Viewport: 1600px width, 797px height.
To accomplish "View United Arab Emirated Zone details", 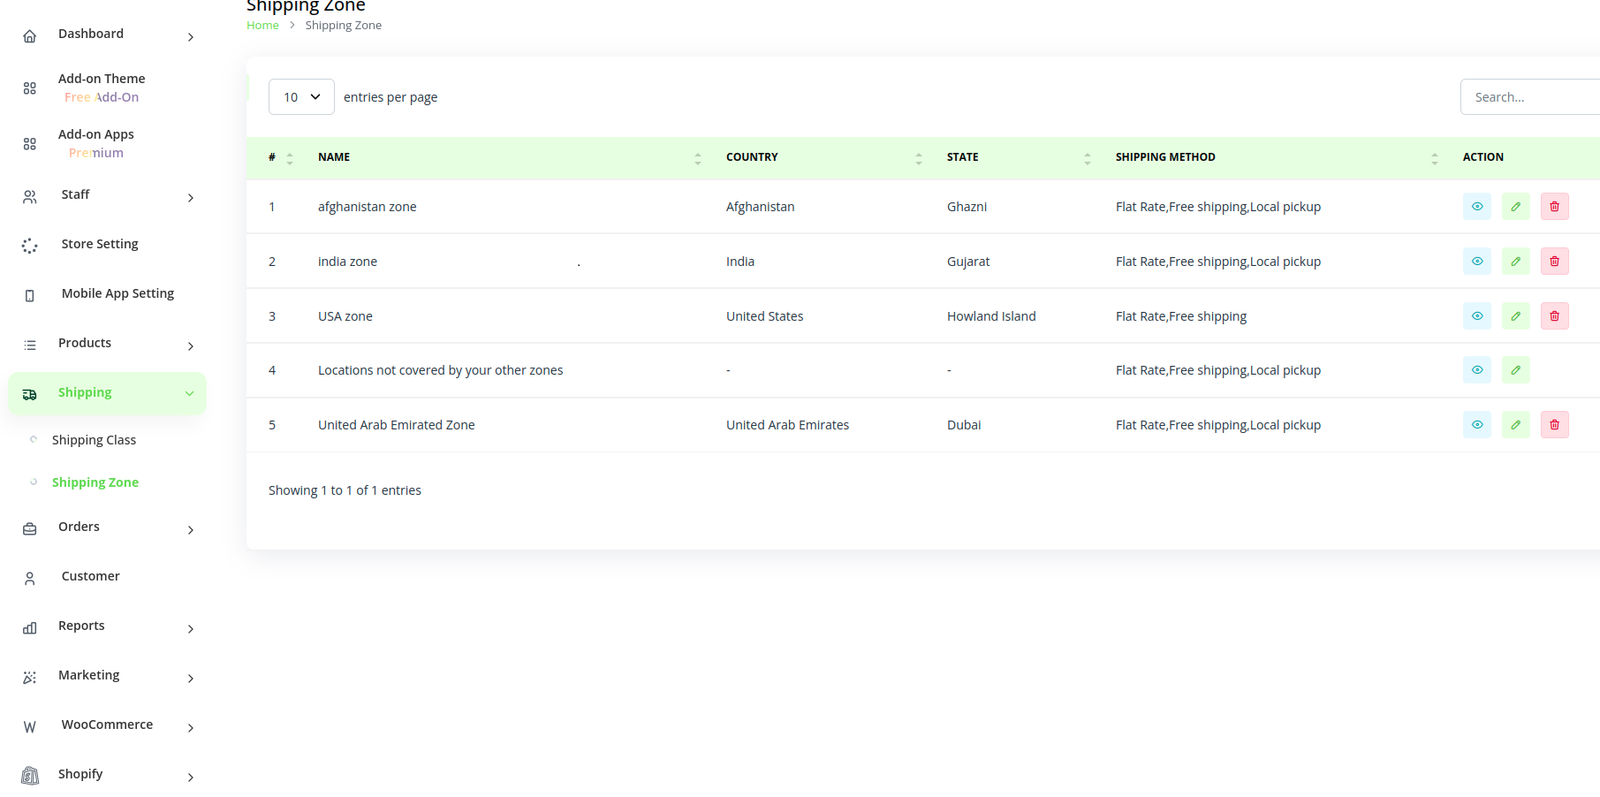I will pyautogui.click(x=1476, y=425).
